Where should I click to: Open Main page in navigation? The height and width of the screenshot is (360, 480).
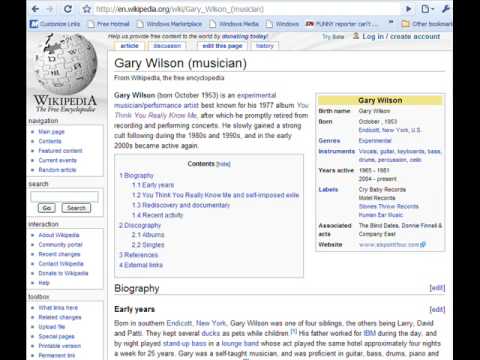click(x=51, y=132)
